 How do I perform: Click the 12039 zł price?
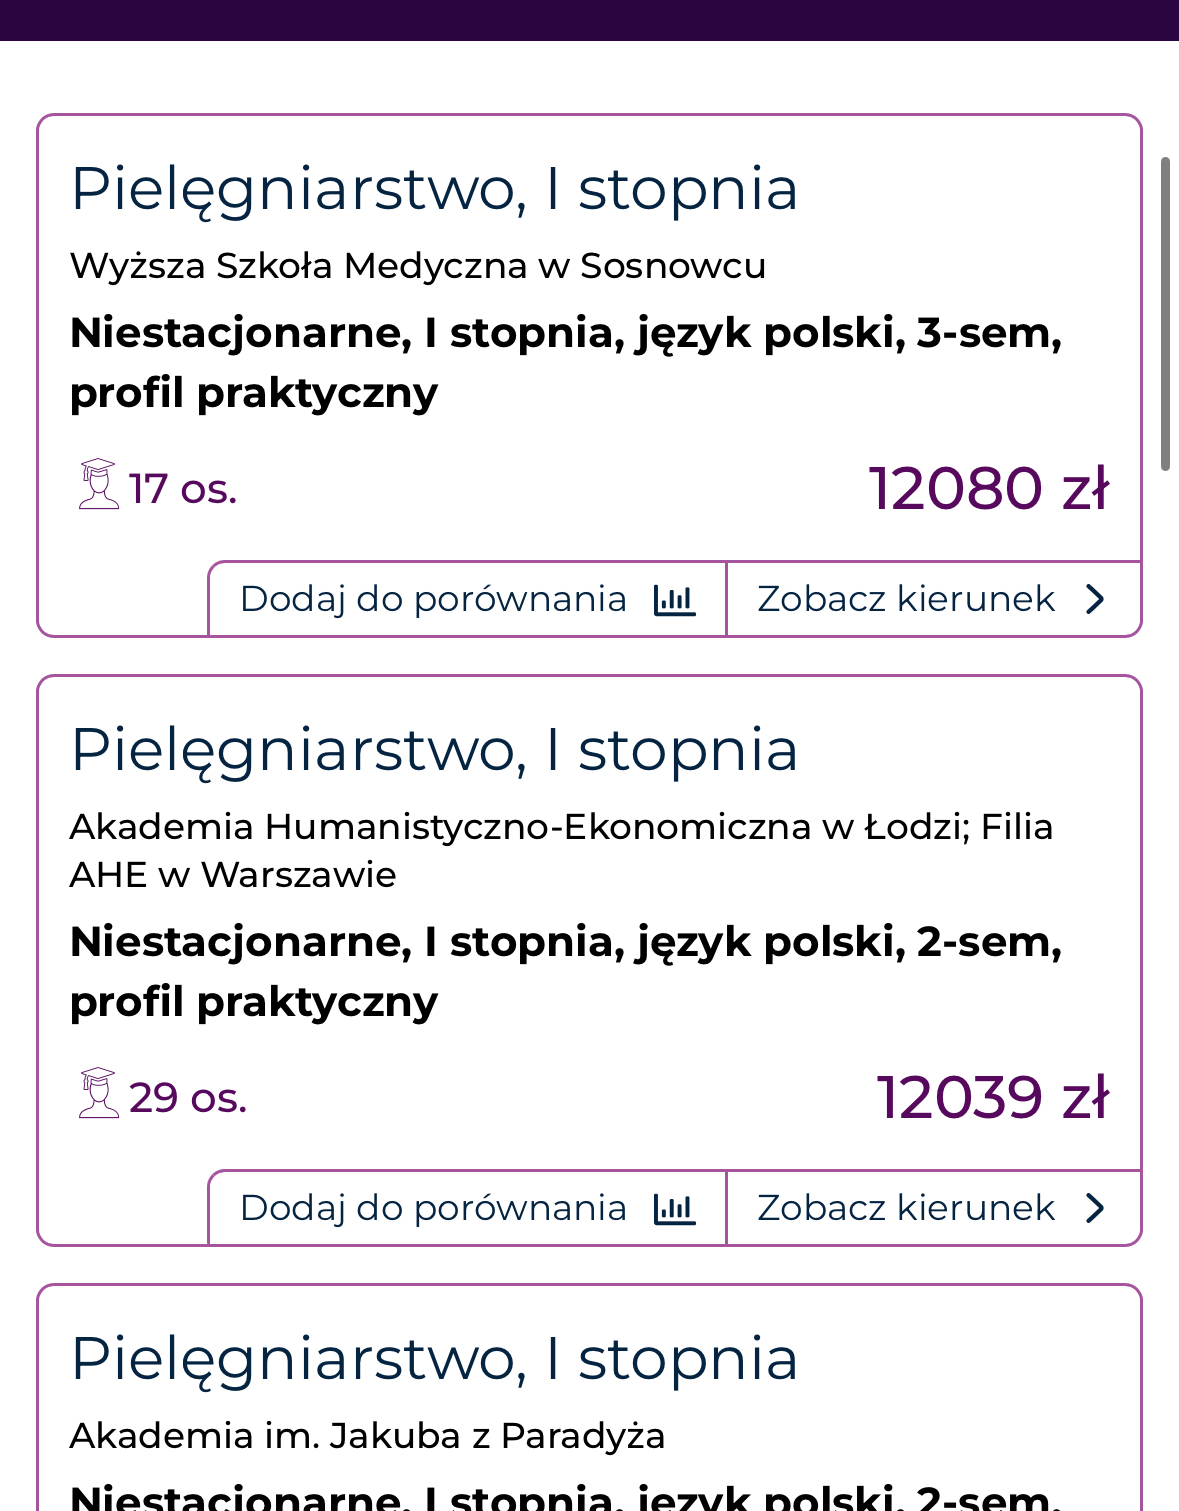pyautogui.click(x=992, y=1098)
